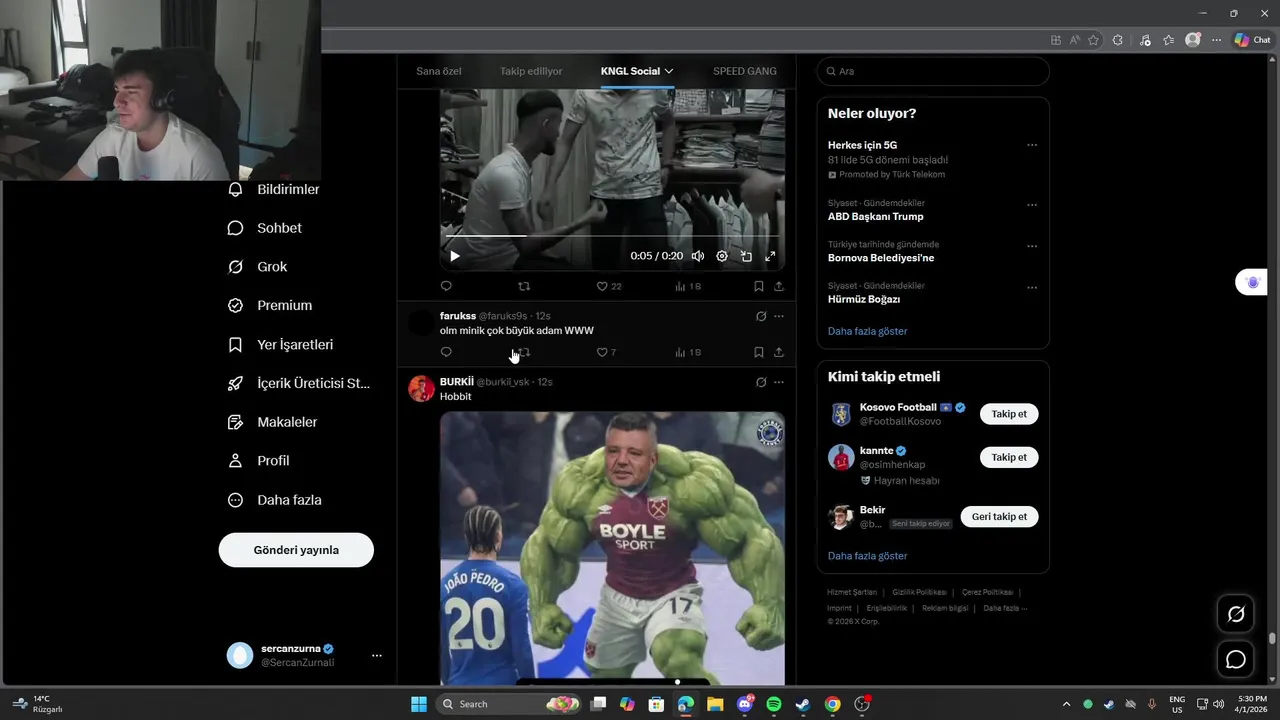Open floating Grok button

1236,614
